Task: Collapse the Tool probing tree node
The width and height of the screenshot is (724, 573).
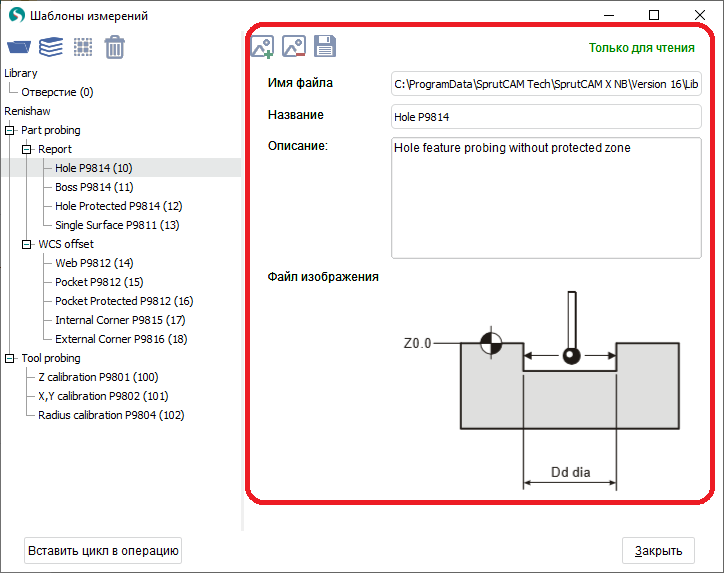Action: (x=10, y=358)
